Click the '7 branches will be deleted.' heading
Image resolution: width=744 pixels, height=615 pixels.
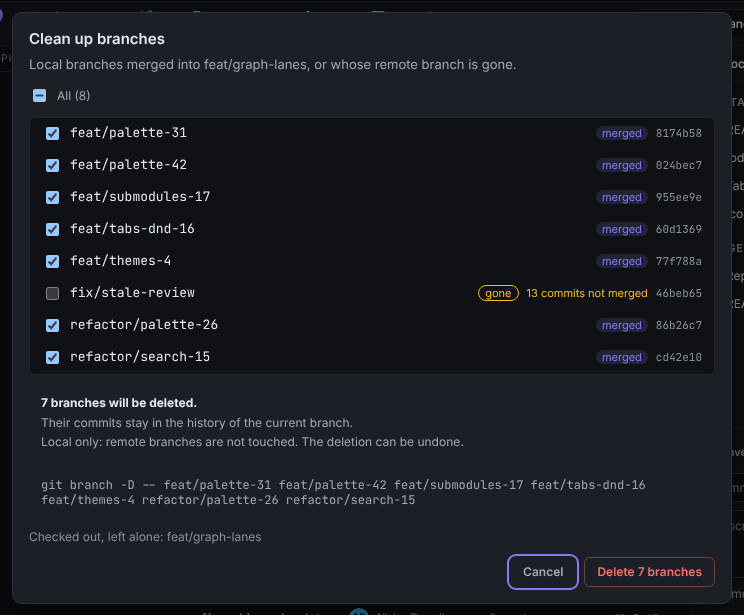point(119,403)
